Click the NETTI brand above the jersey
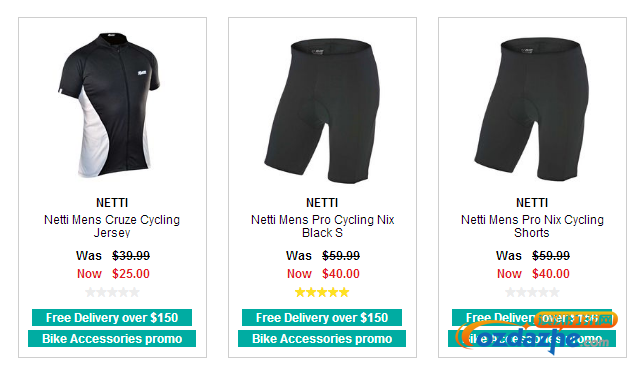The image size is (640, 367). tap(112, 202)
